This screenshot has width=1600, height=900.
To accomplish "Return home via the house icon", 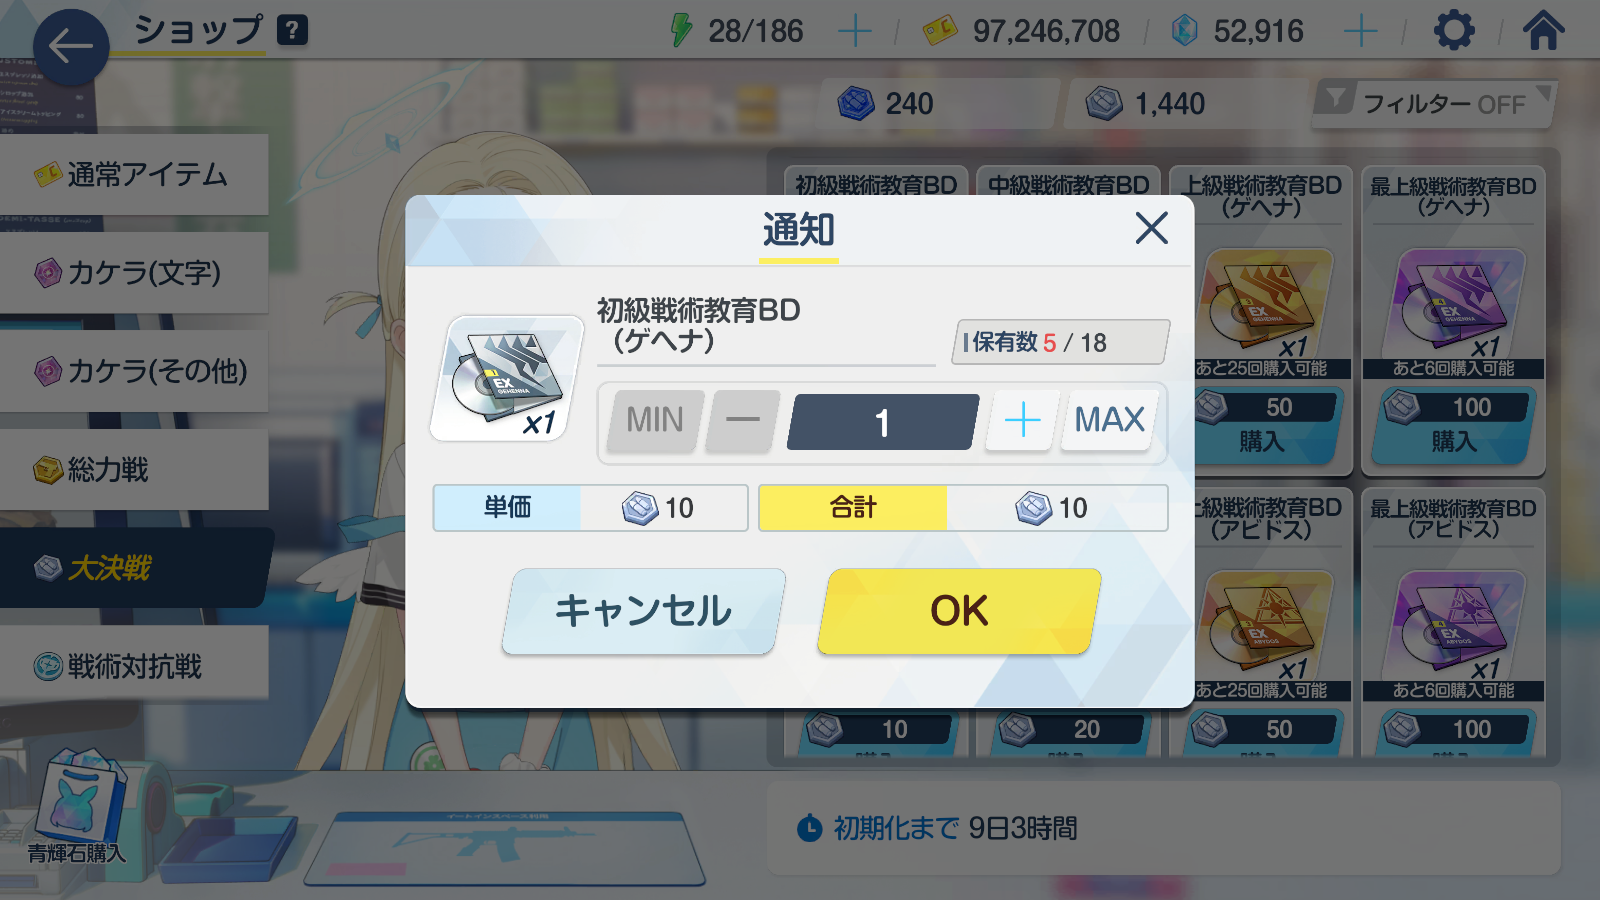I will 1543,31.
